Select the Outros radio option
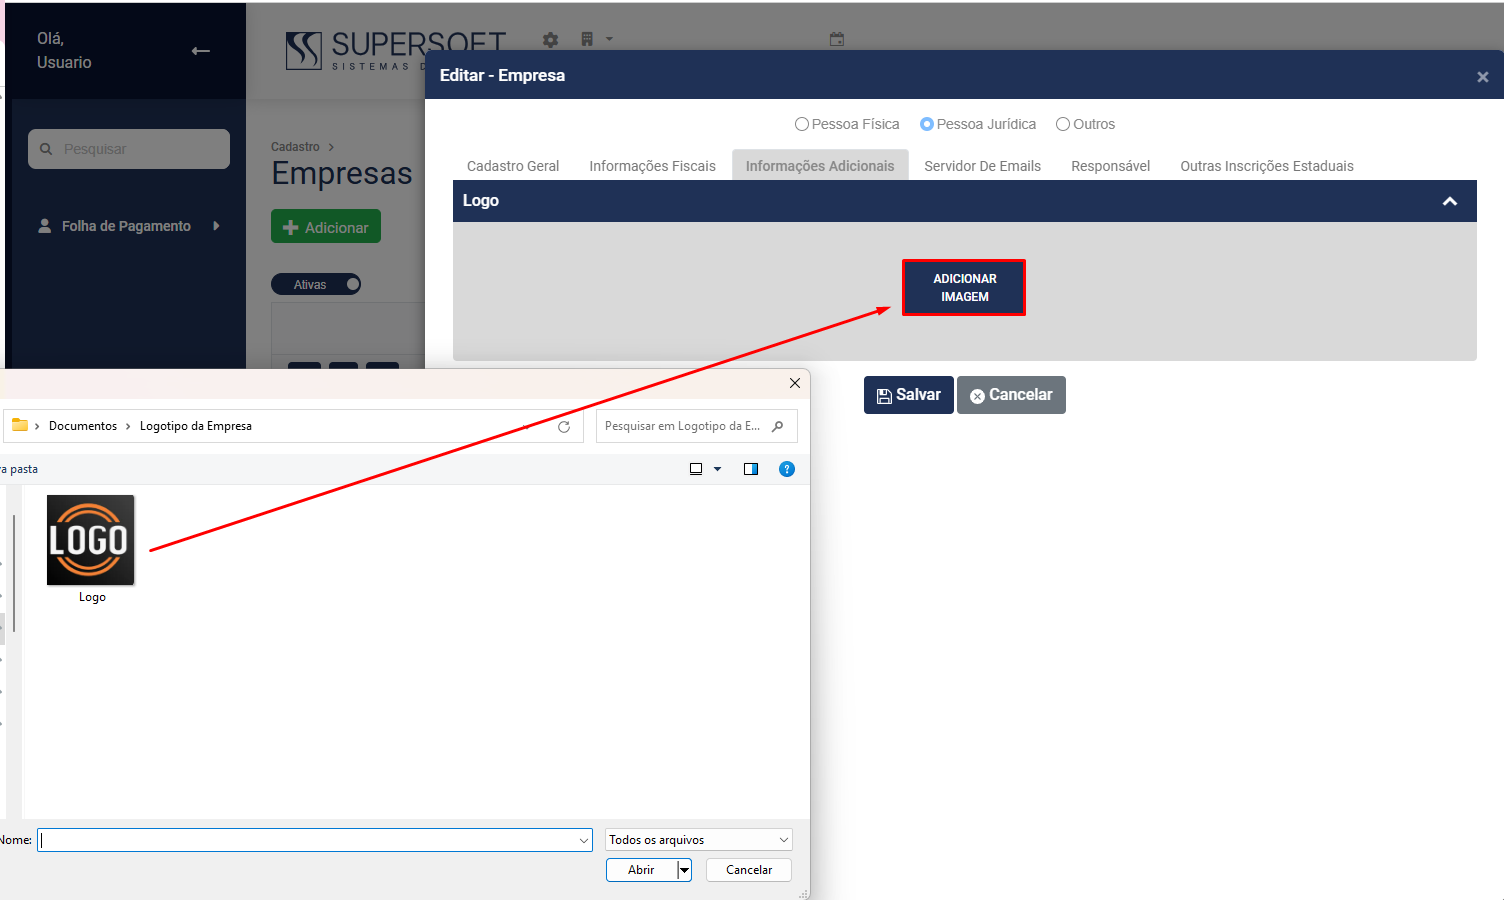1504x900 pixels. (x=1063, y=124)
